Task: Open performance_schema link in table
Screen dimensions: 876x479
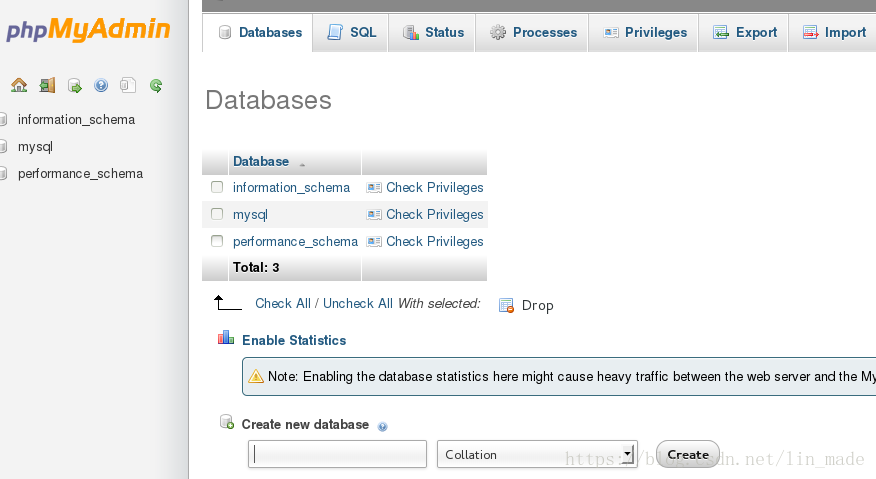Action: coord(295,241)
